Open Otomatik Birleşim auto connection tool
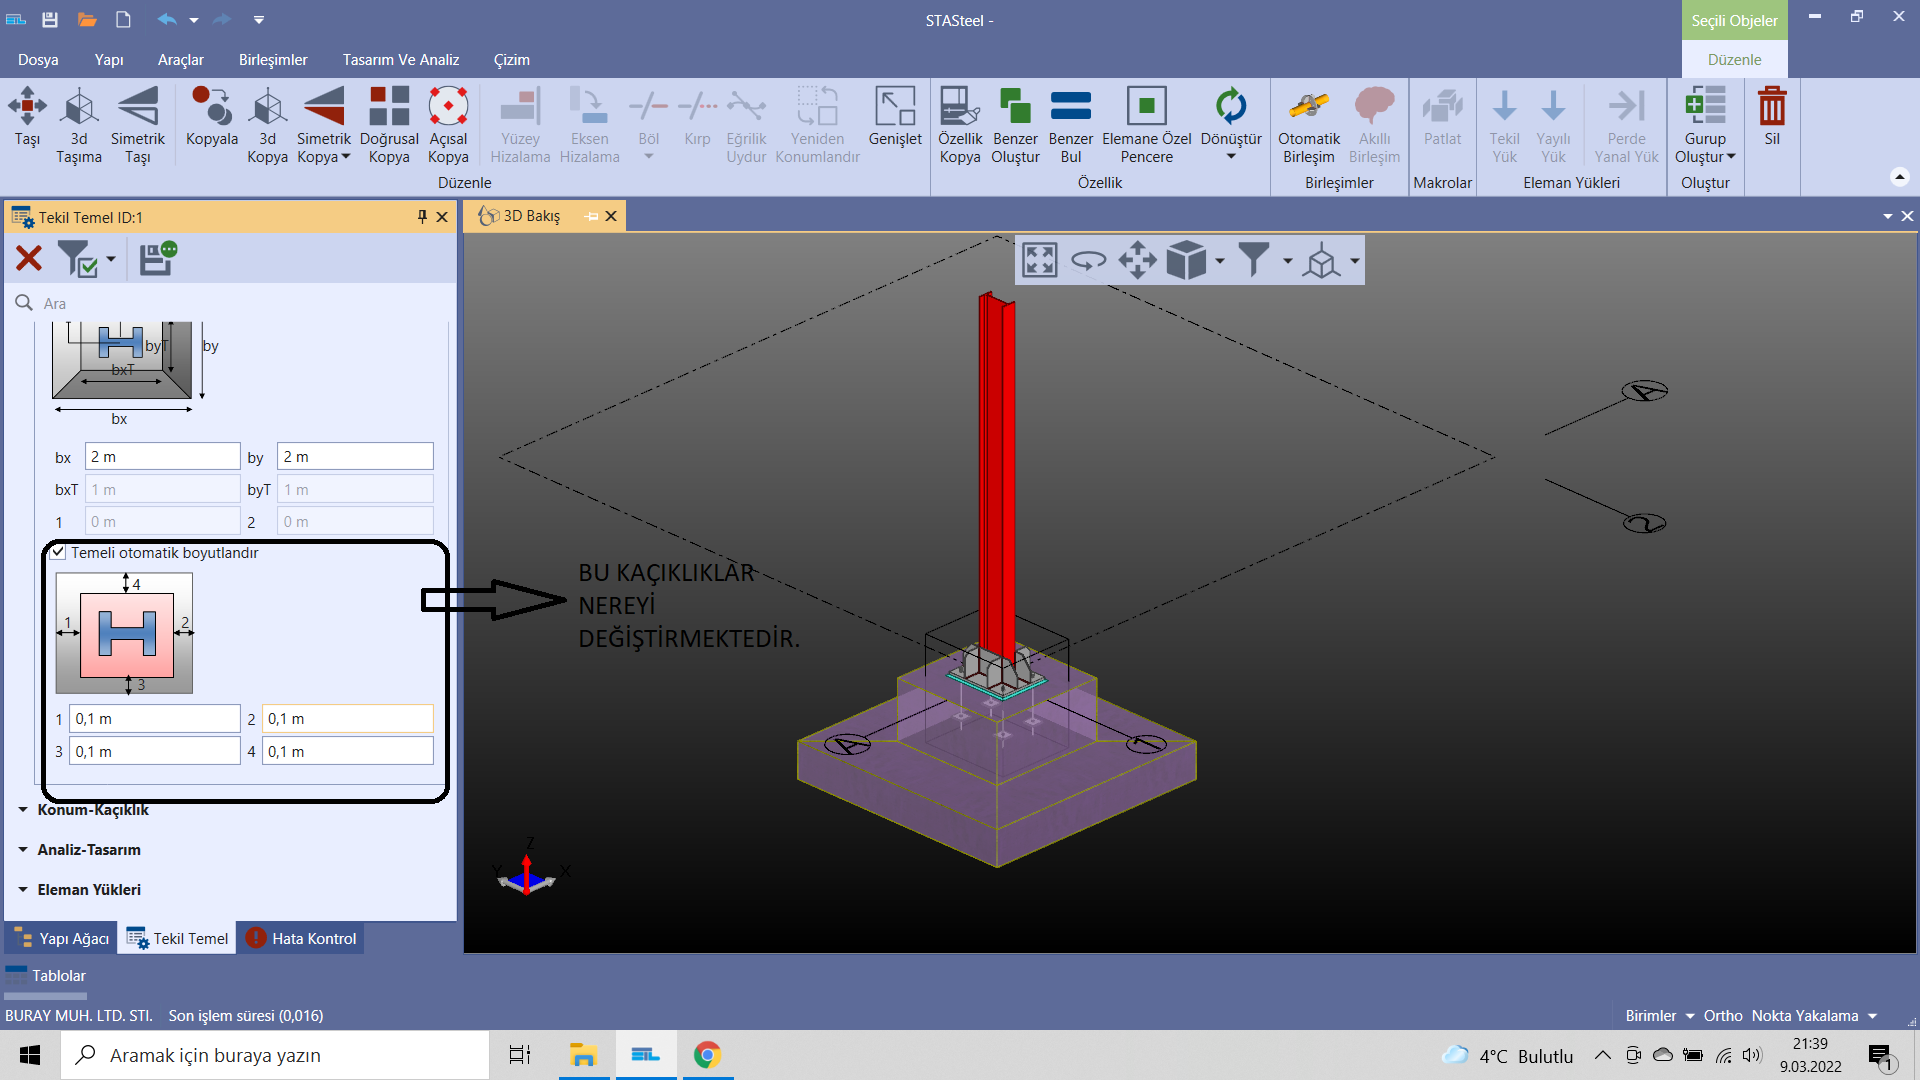 [1308, 107]
